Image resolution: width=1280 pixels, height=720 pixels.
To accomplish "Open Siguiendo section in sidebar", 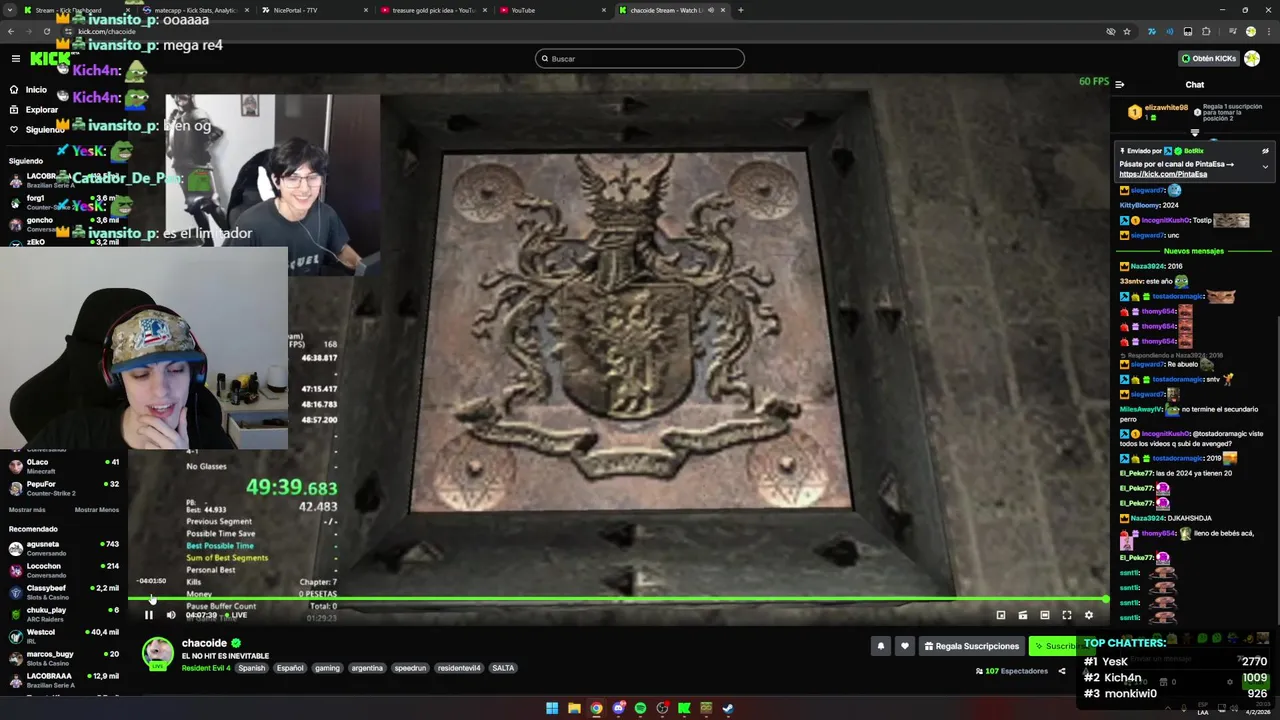I will pyautogui.click(x=37, y=130).
